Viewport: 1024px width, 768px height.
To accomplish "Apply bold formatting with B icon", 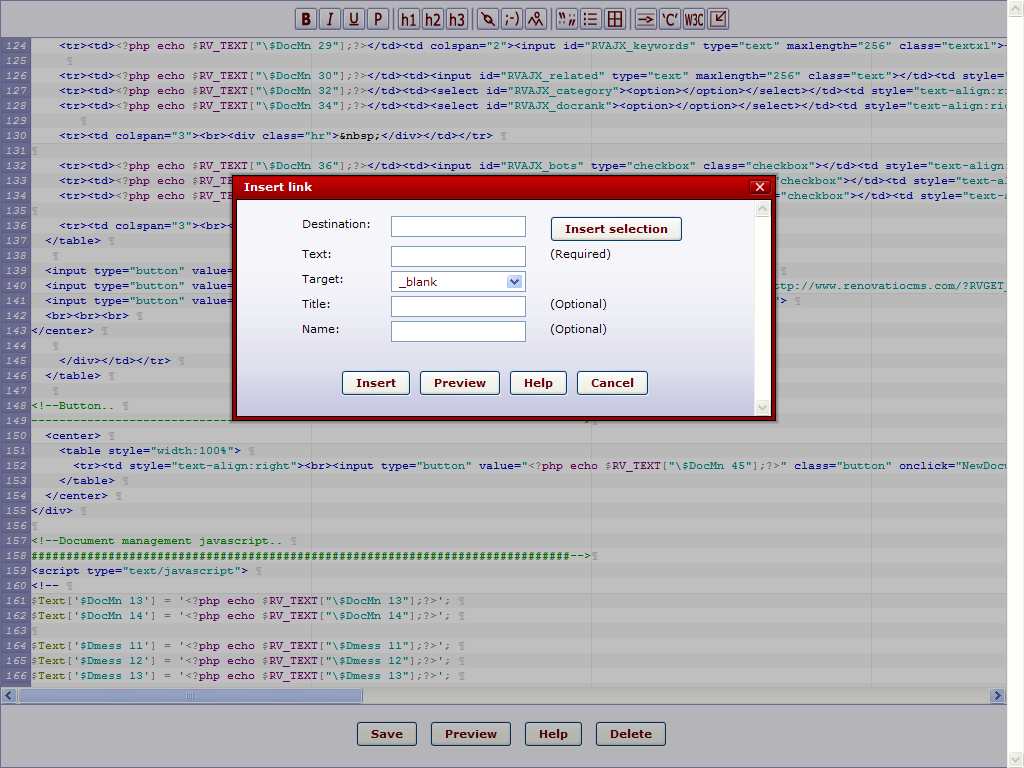I will tap(306, 19).
